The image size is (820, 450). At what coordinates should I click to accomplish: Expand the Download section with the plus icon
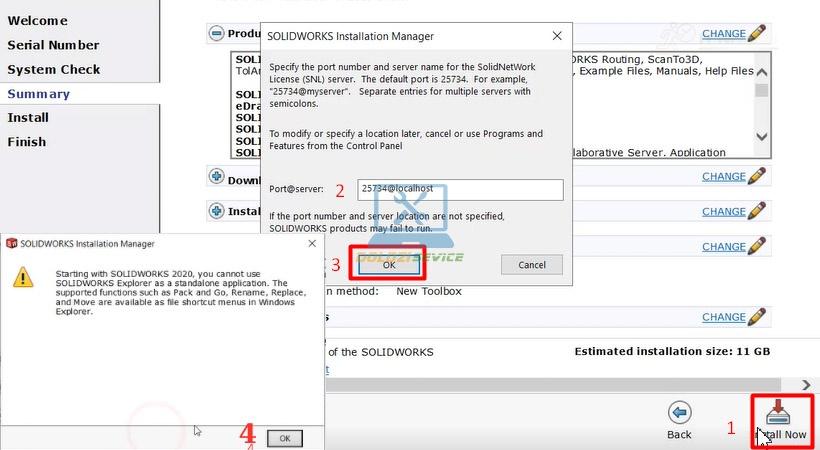(x=216, y=177)
